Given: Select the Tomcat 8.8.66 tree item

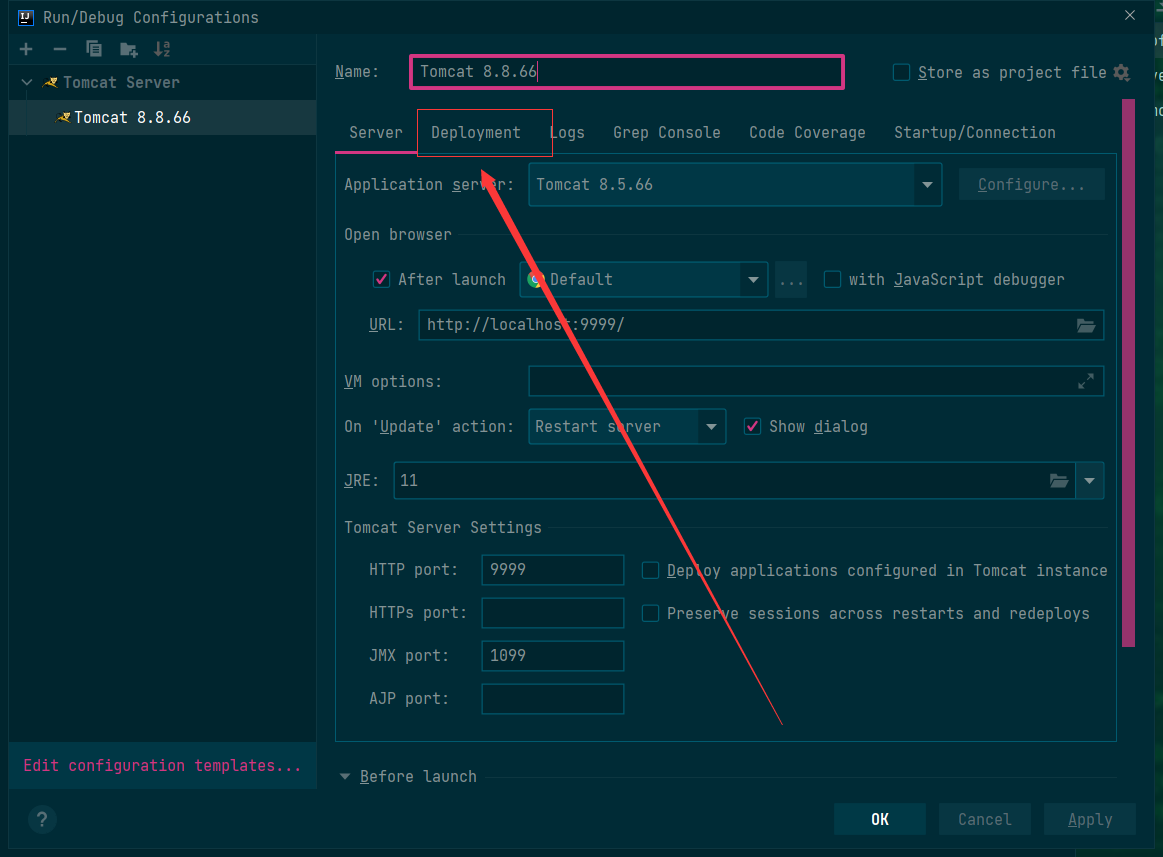Looking at the screenshot, I should (162, 117).
